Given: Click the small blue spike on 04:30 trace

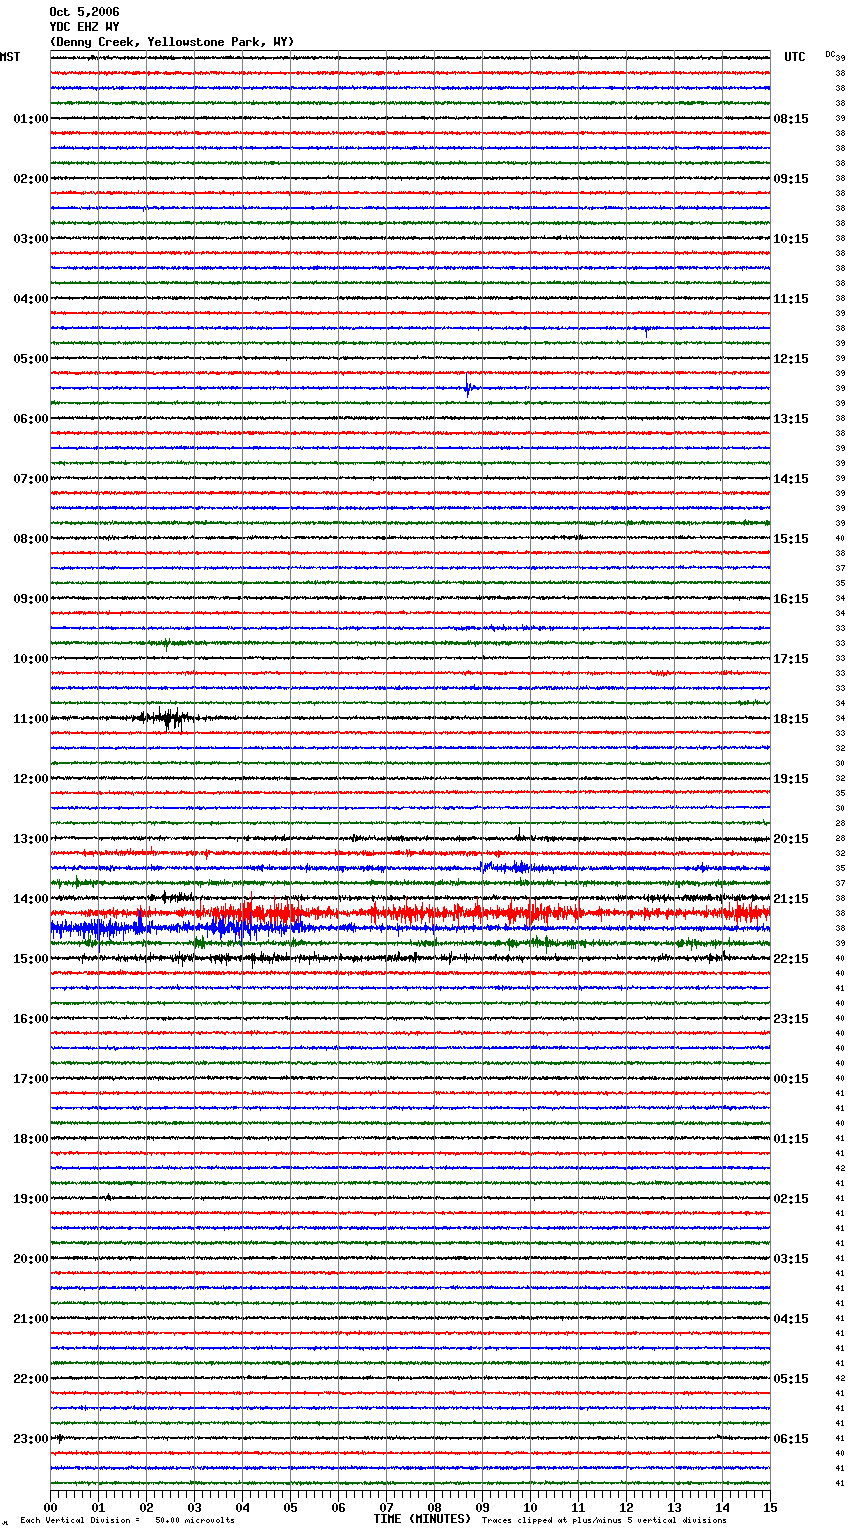Looking at the screenshot, I should (646, 331).
